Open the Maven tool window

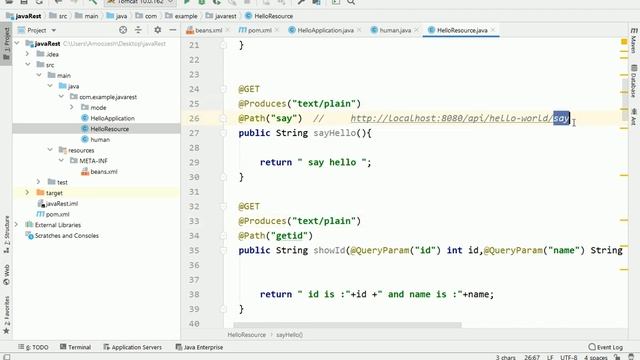(633, 40)
